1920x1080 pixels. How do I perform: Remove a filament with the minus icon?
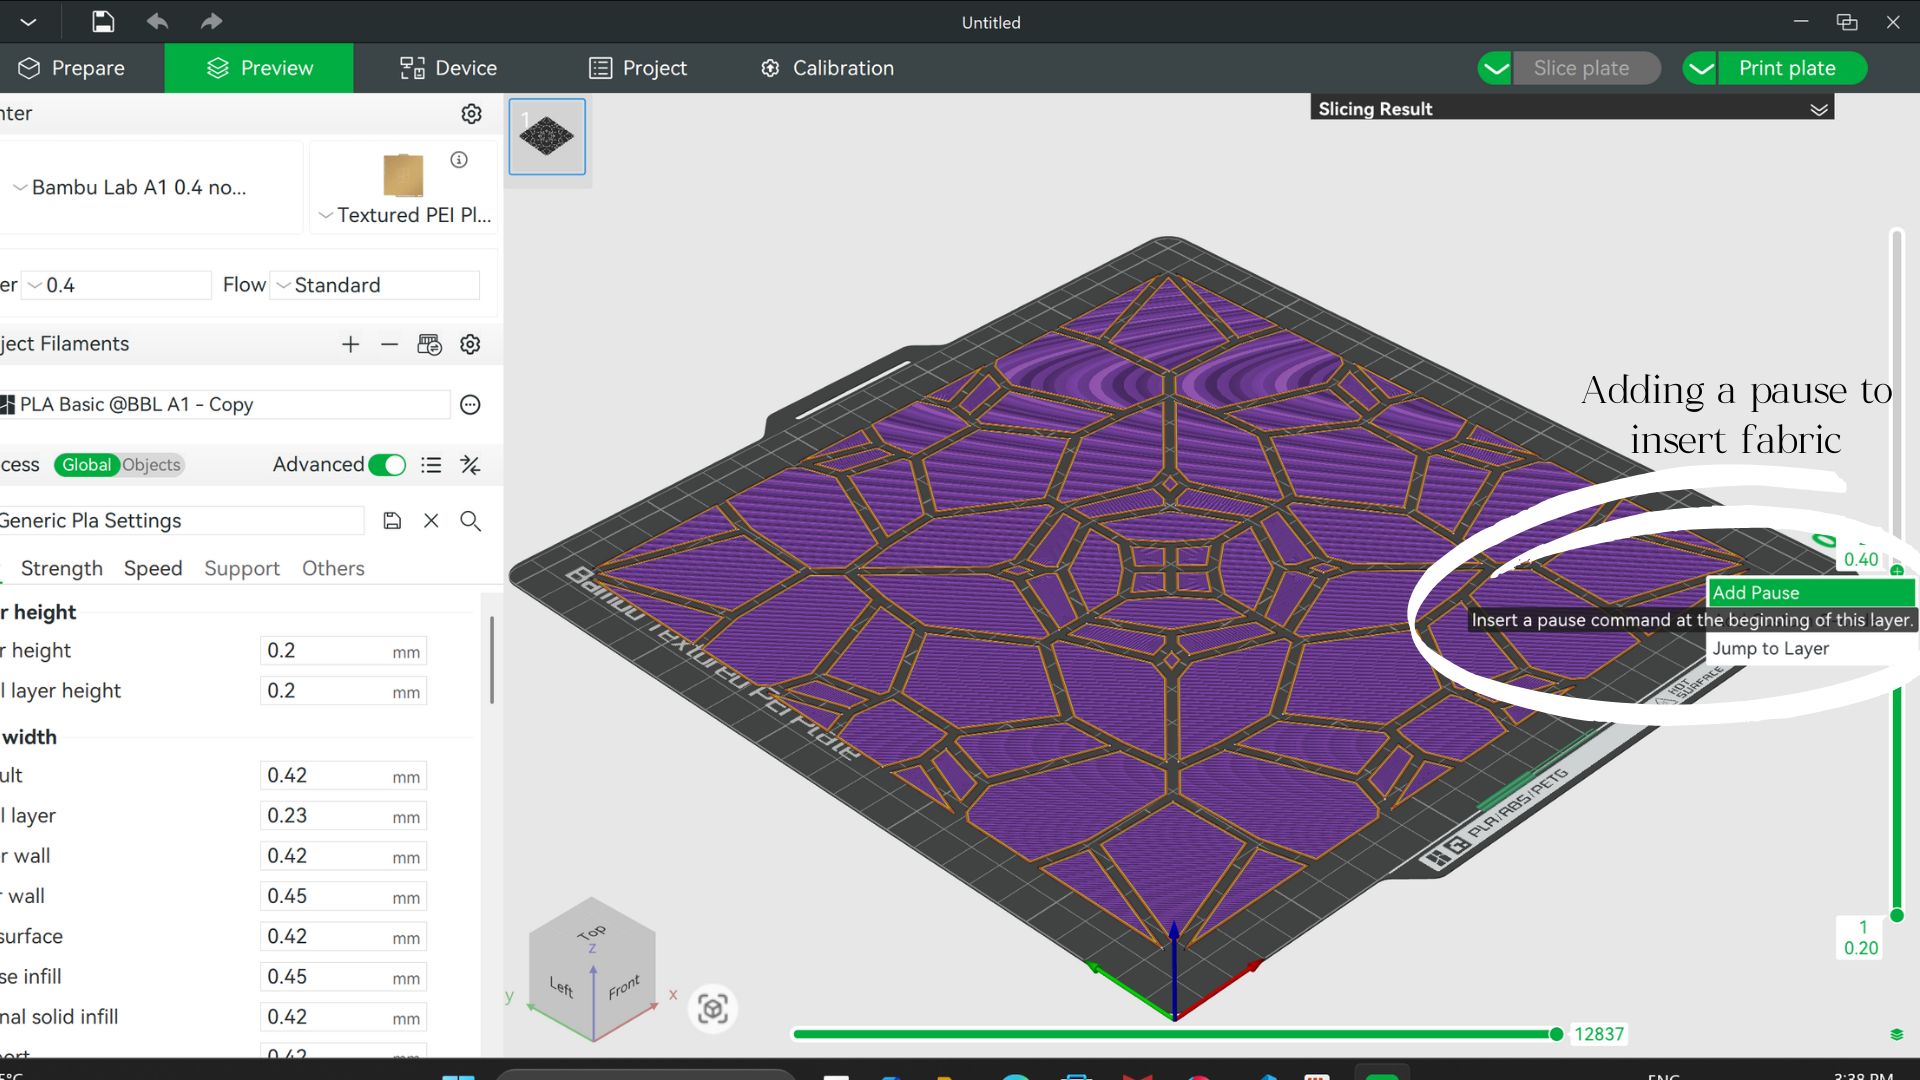coord(389,344)
